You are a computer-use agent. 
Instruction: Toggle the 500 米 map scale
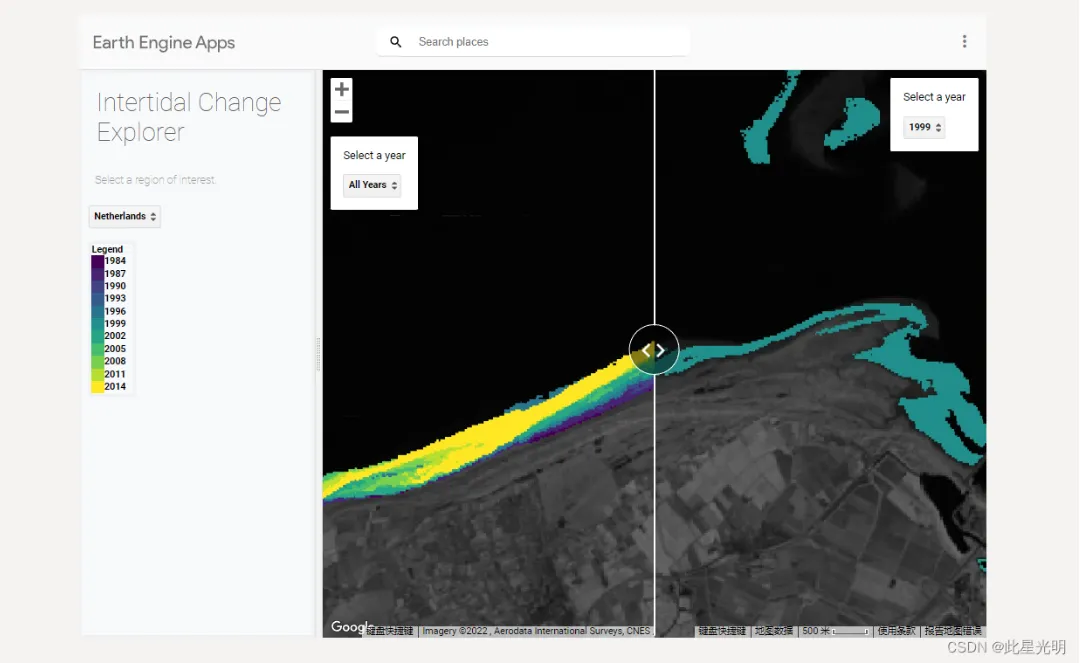(835, 631)
